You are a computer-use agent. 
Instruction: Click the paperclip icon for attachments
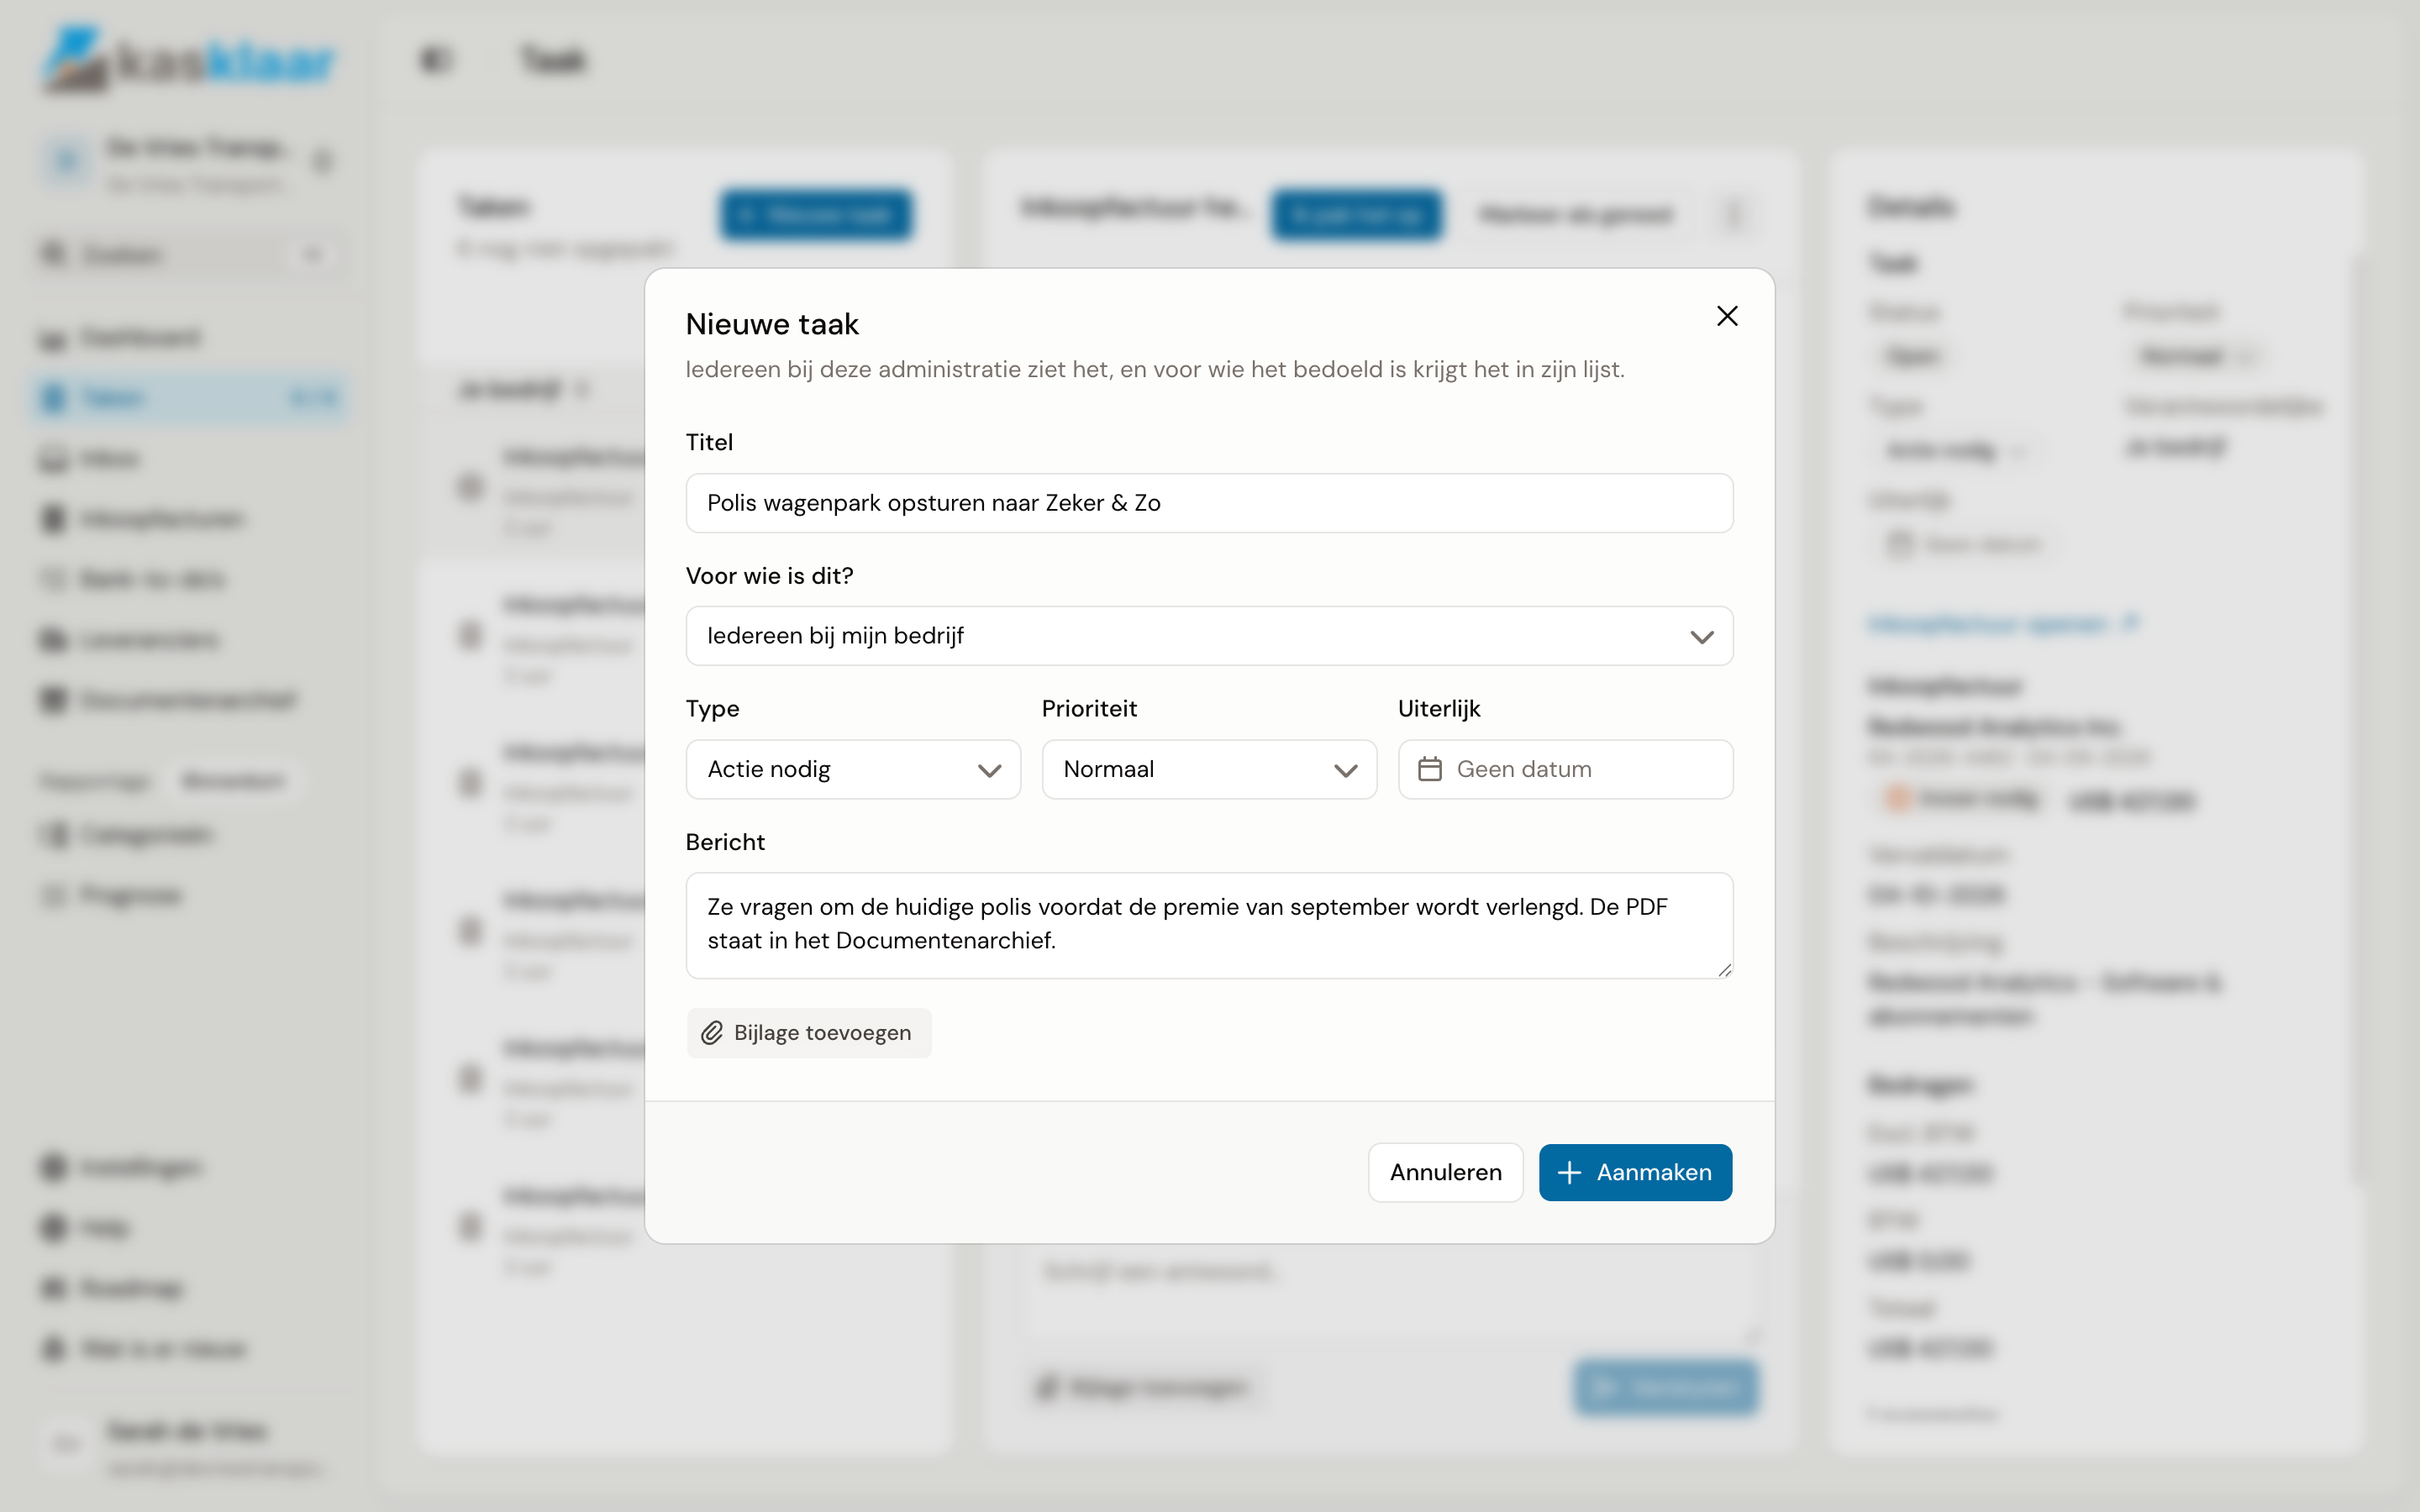tap(712, 1033)
